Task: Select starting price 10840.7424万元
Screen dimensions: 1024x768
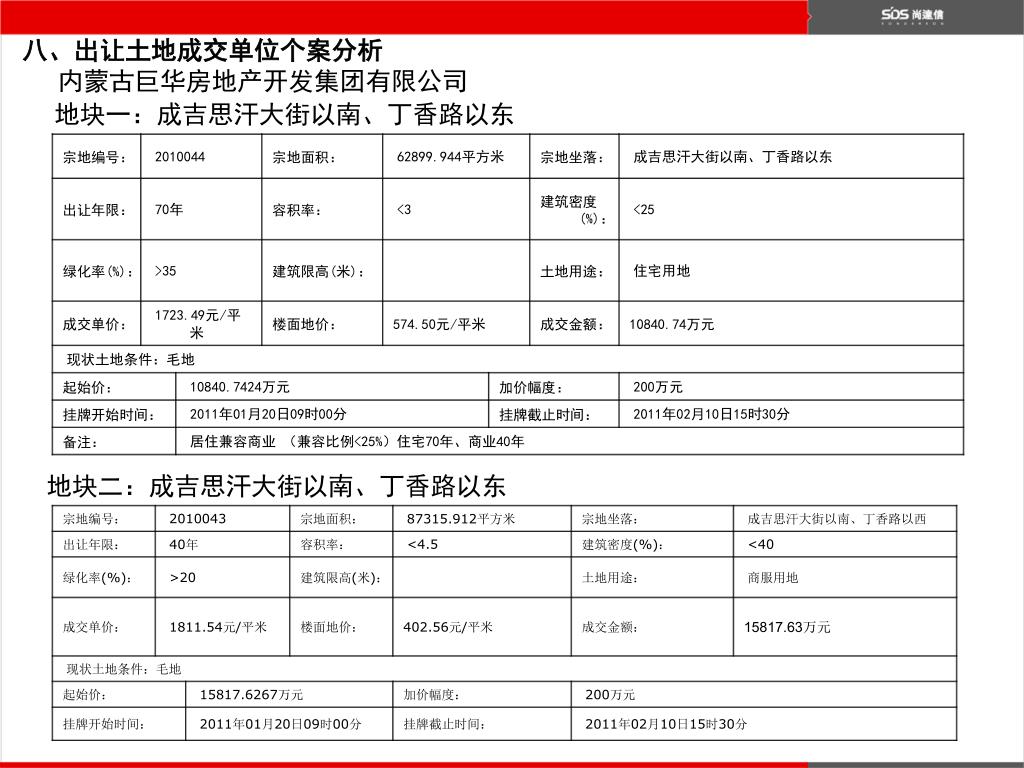Action: [x=239, y=387]
